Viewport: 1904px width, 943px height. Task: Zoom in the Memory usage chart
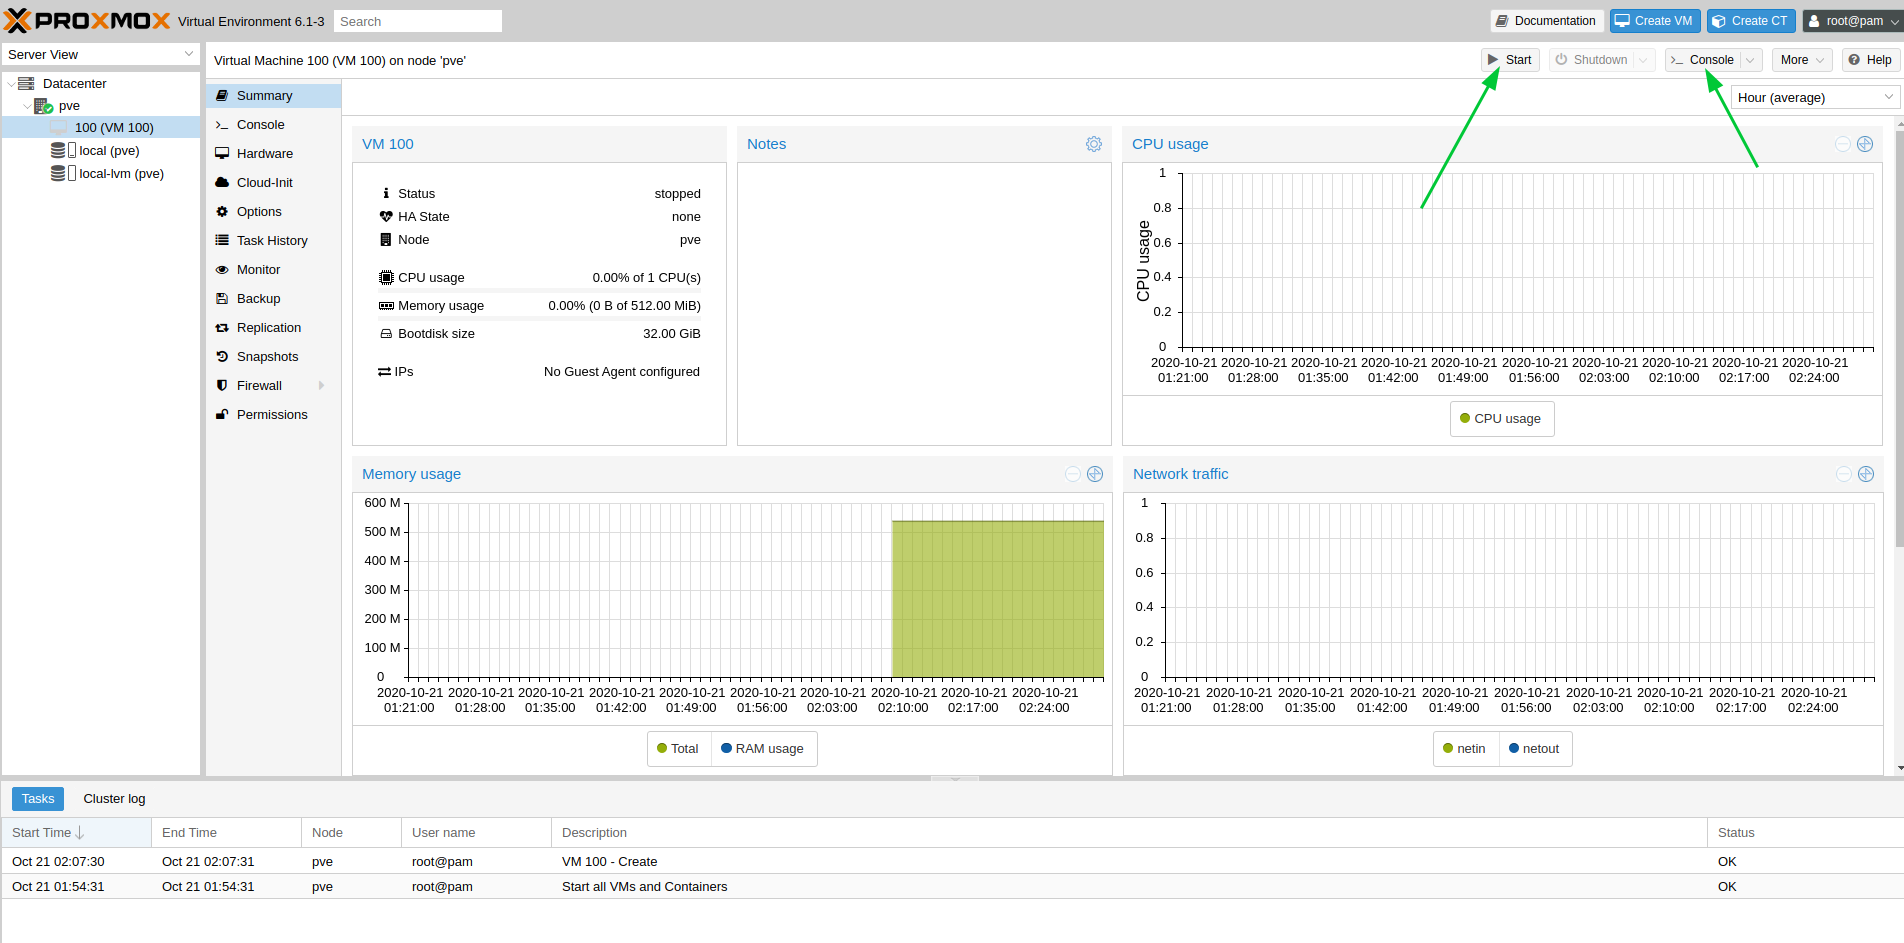pyautogui.click(x=1095, y=474)
